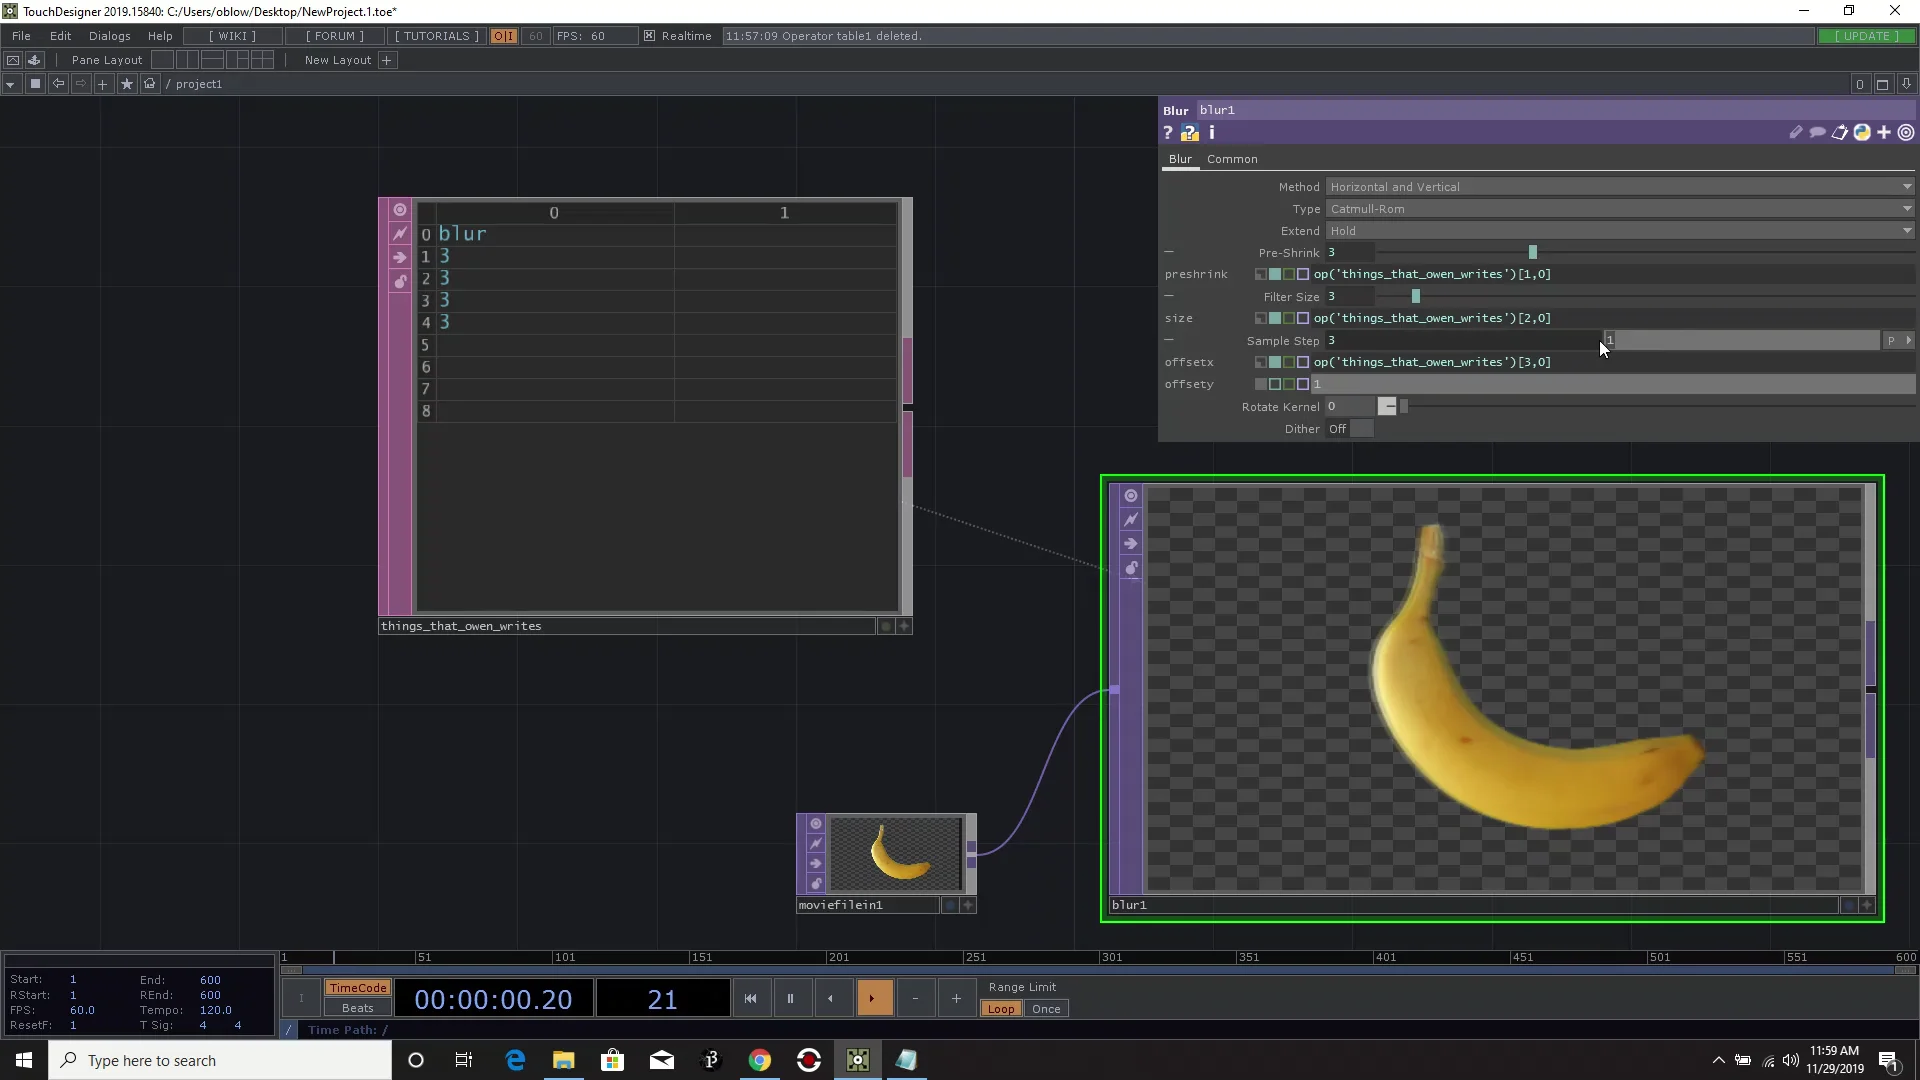Click the Filter Size slider handle
The image size is (1920, 1080).
1415,297
